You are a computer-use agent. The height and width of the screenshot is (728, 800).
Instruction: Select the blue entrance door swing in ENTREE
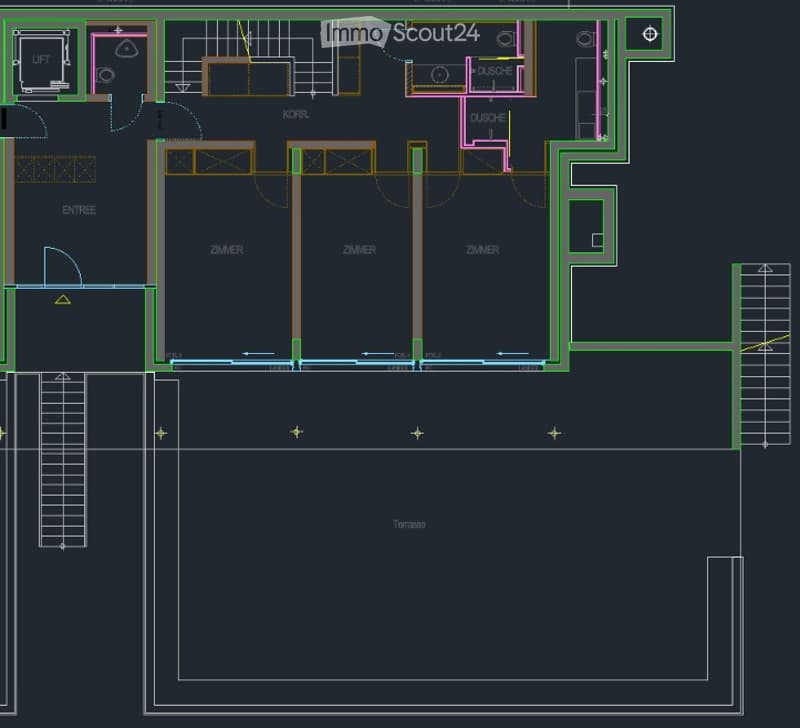point(63,267)
